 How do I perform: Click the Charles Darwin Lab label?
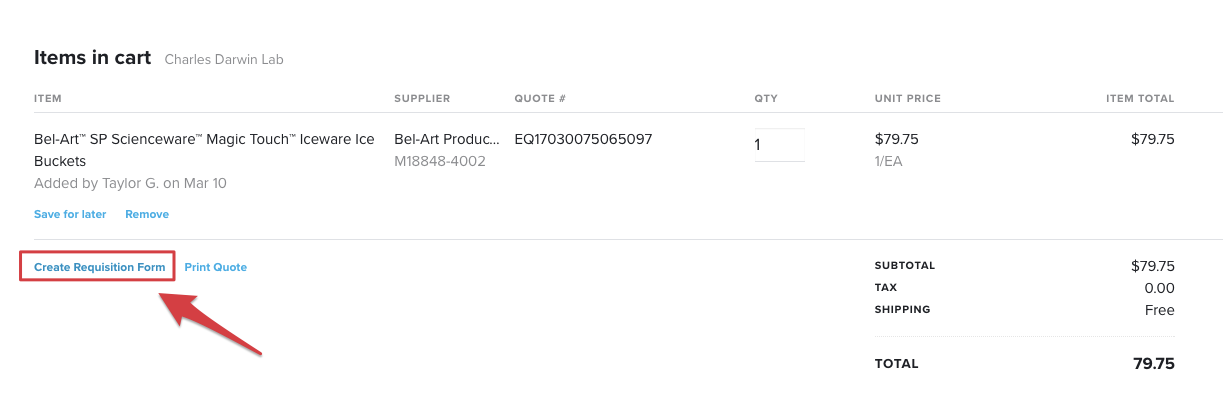pos(224,59)
